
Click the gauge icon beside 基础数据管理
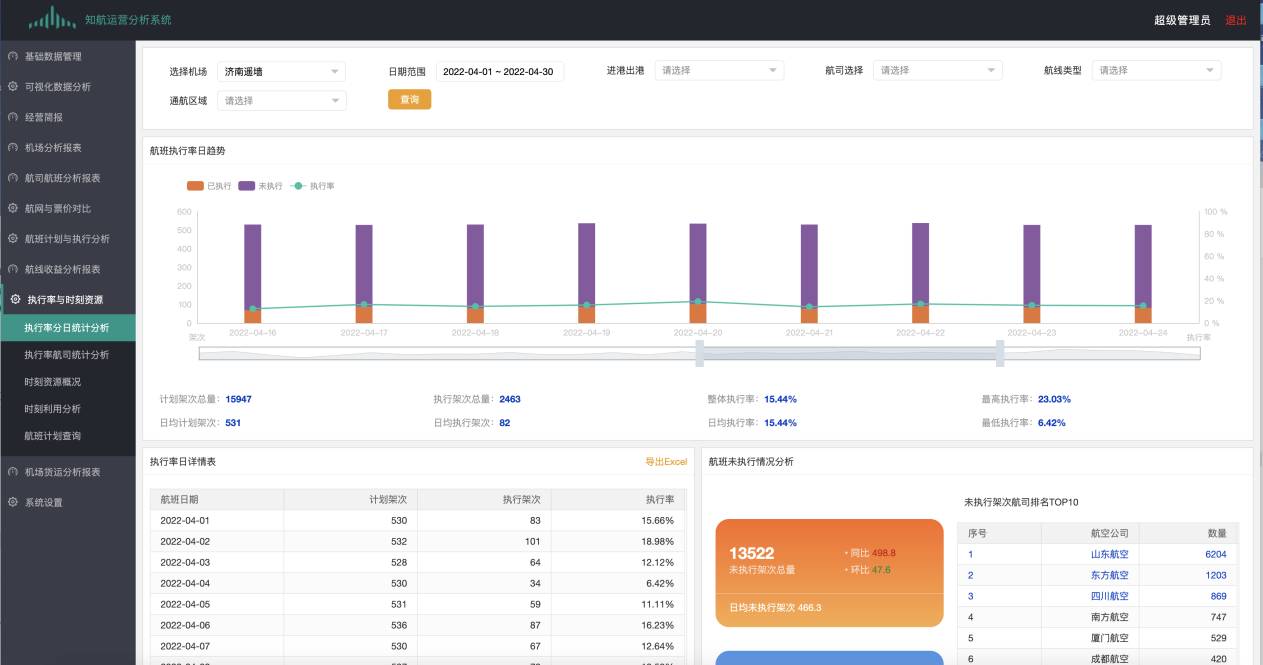[13, 57]
